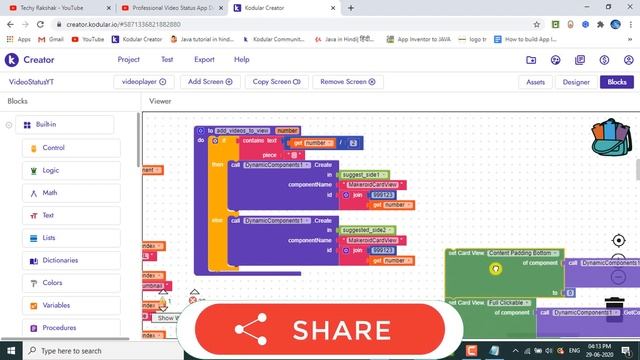Open the theme palette icon in header
The height and width of the screenshot is (360, 640).
pos(556,60)
